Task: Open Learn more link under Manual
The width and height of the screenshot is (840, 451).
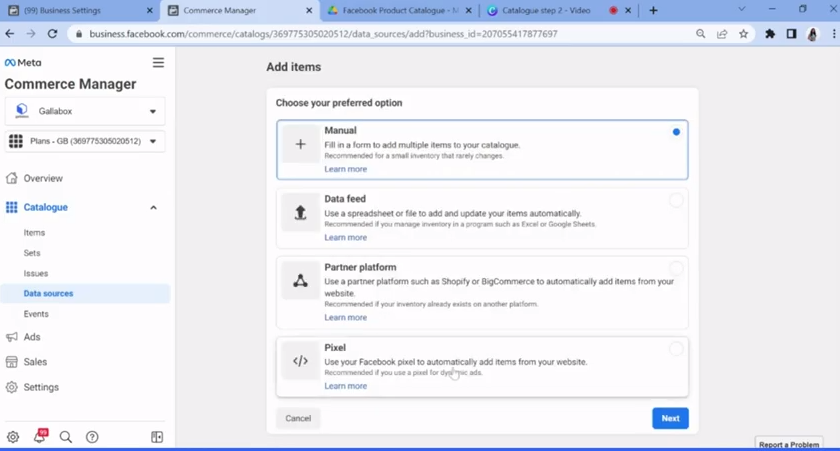Action: click(346, 169)
